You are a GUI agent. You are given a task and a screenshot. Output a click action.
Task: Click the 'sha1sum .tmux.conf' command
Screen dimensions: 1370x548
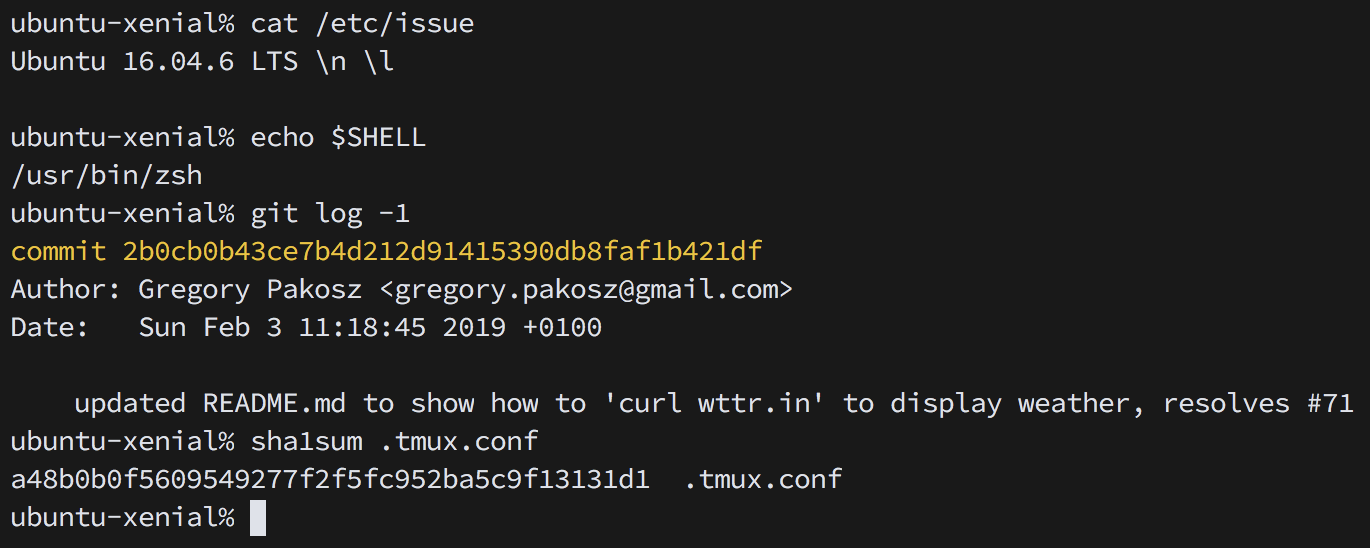[394, 441]
